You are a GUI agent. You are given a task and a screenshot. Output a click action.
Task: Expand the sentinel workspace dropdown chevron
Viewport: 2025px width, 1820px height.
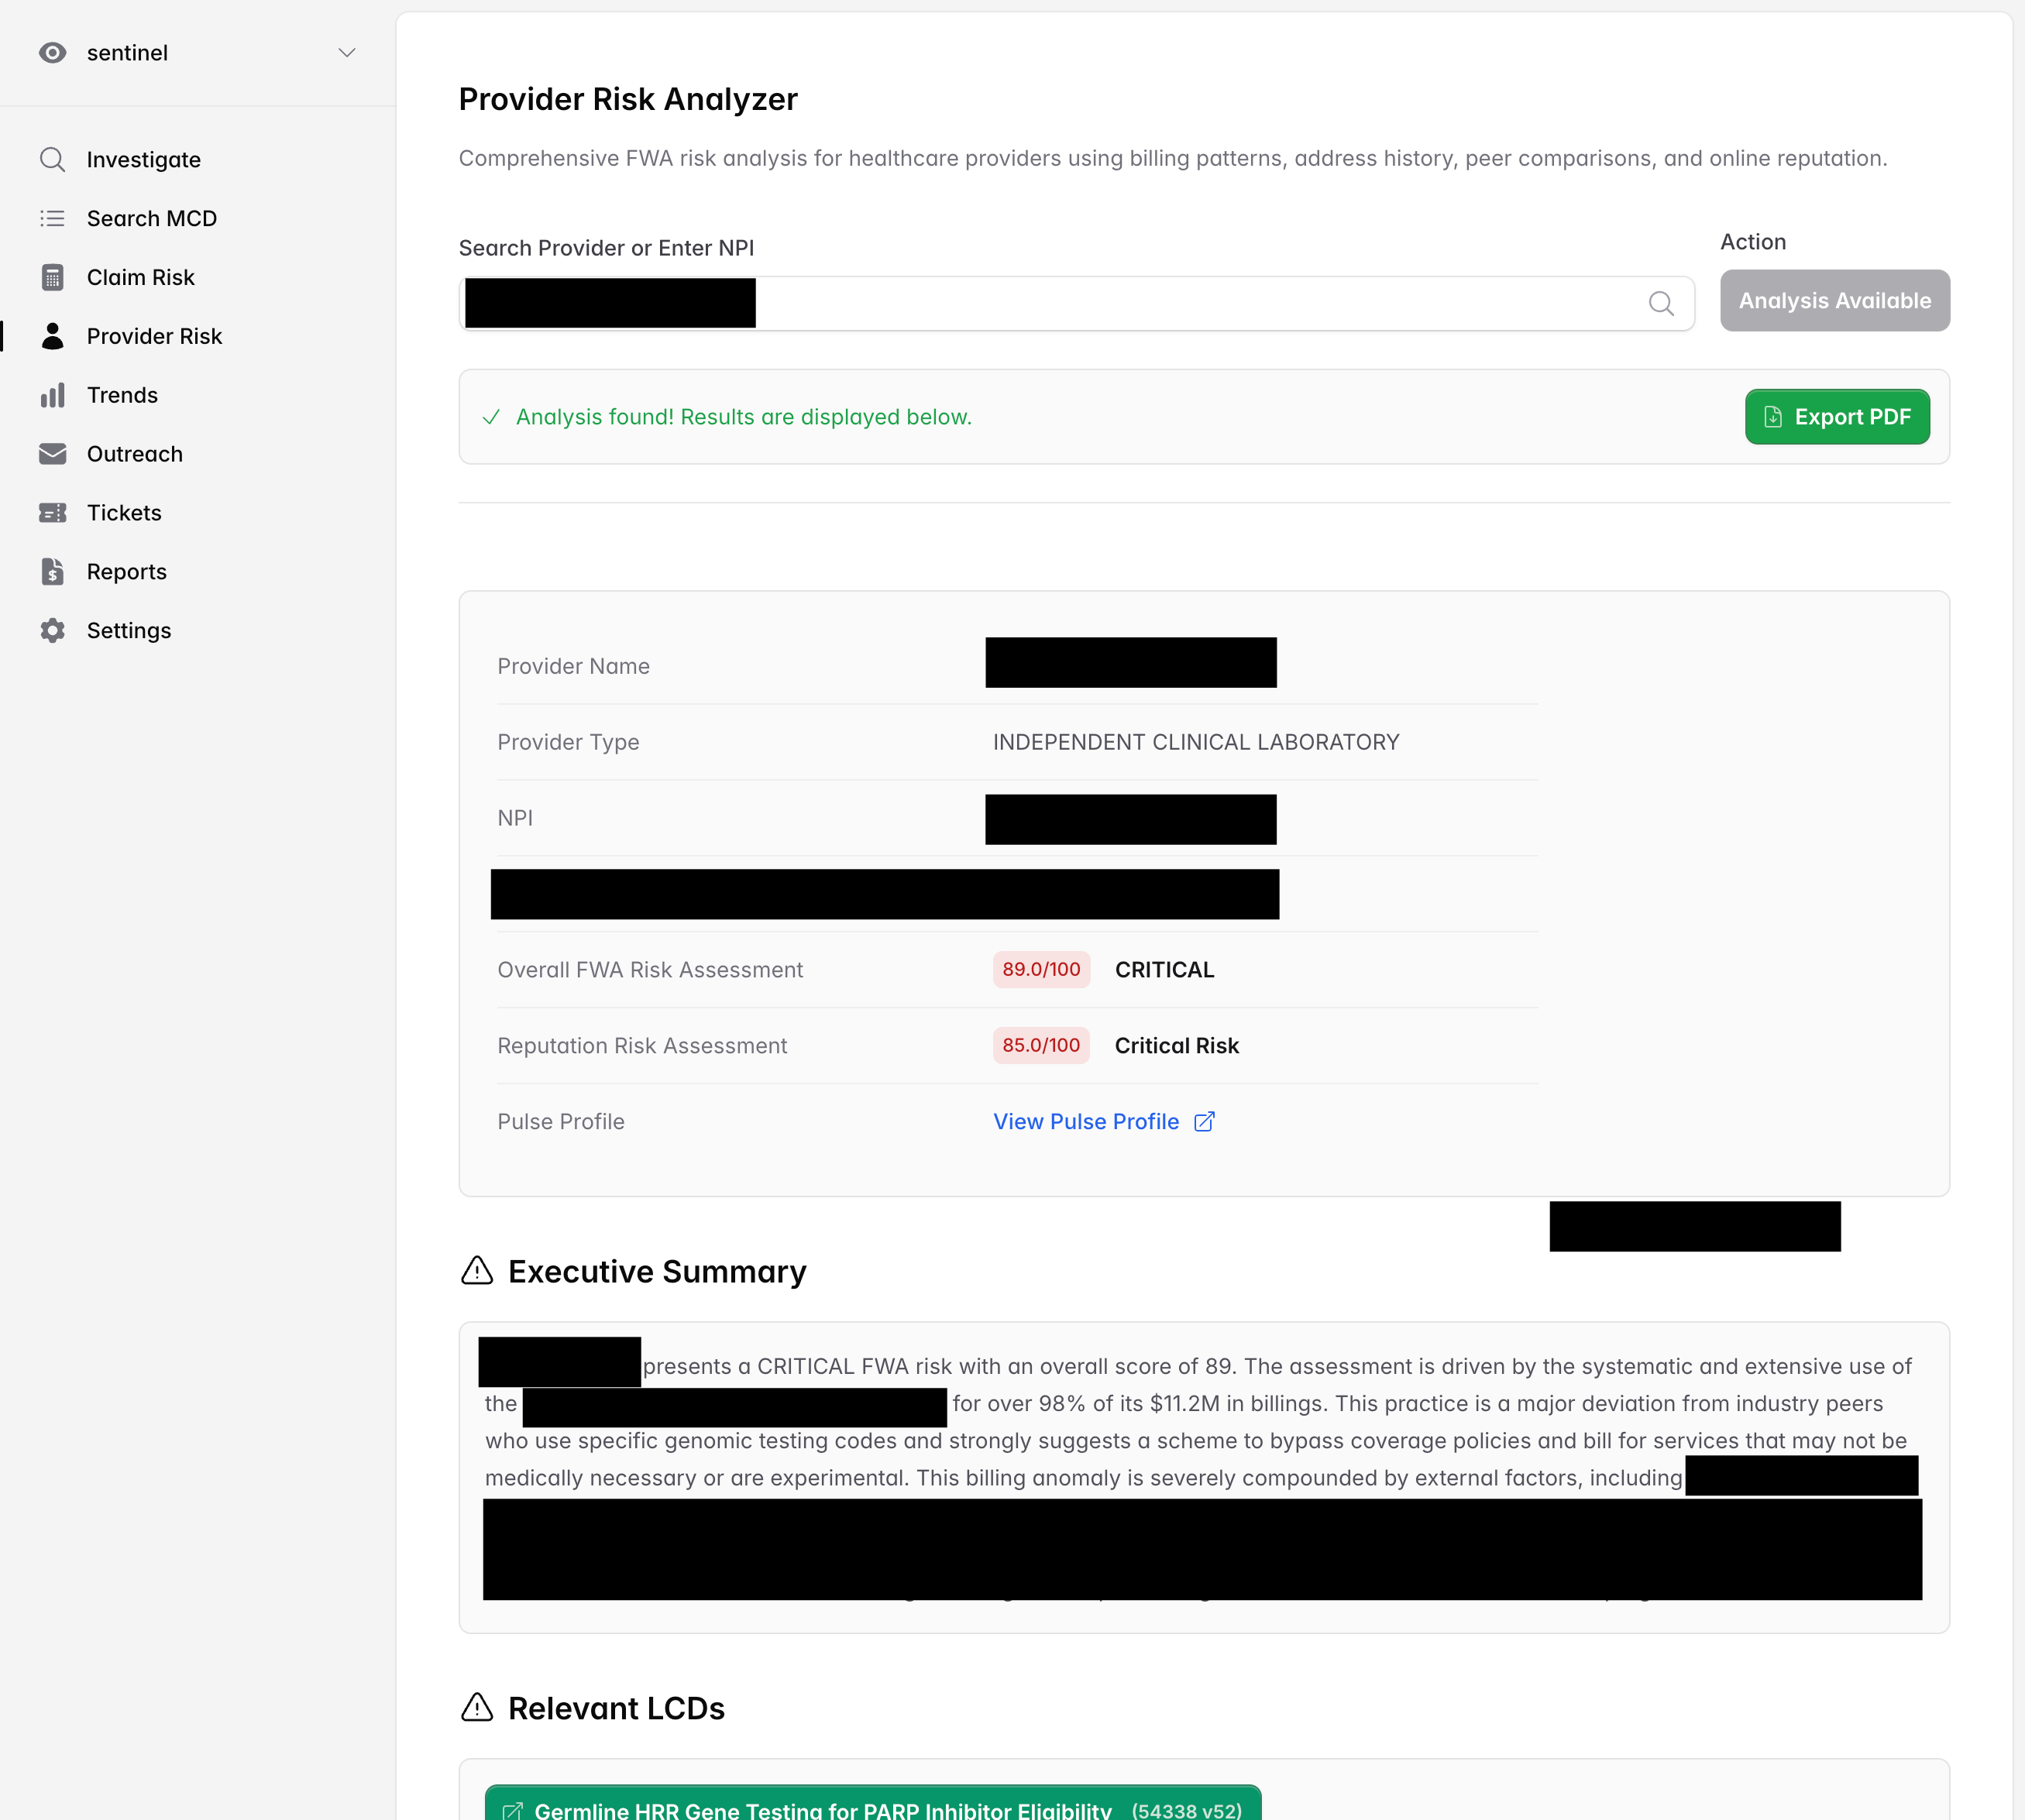point(346,53)
